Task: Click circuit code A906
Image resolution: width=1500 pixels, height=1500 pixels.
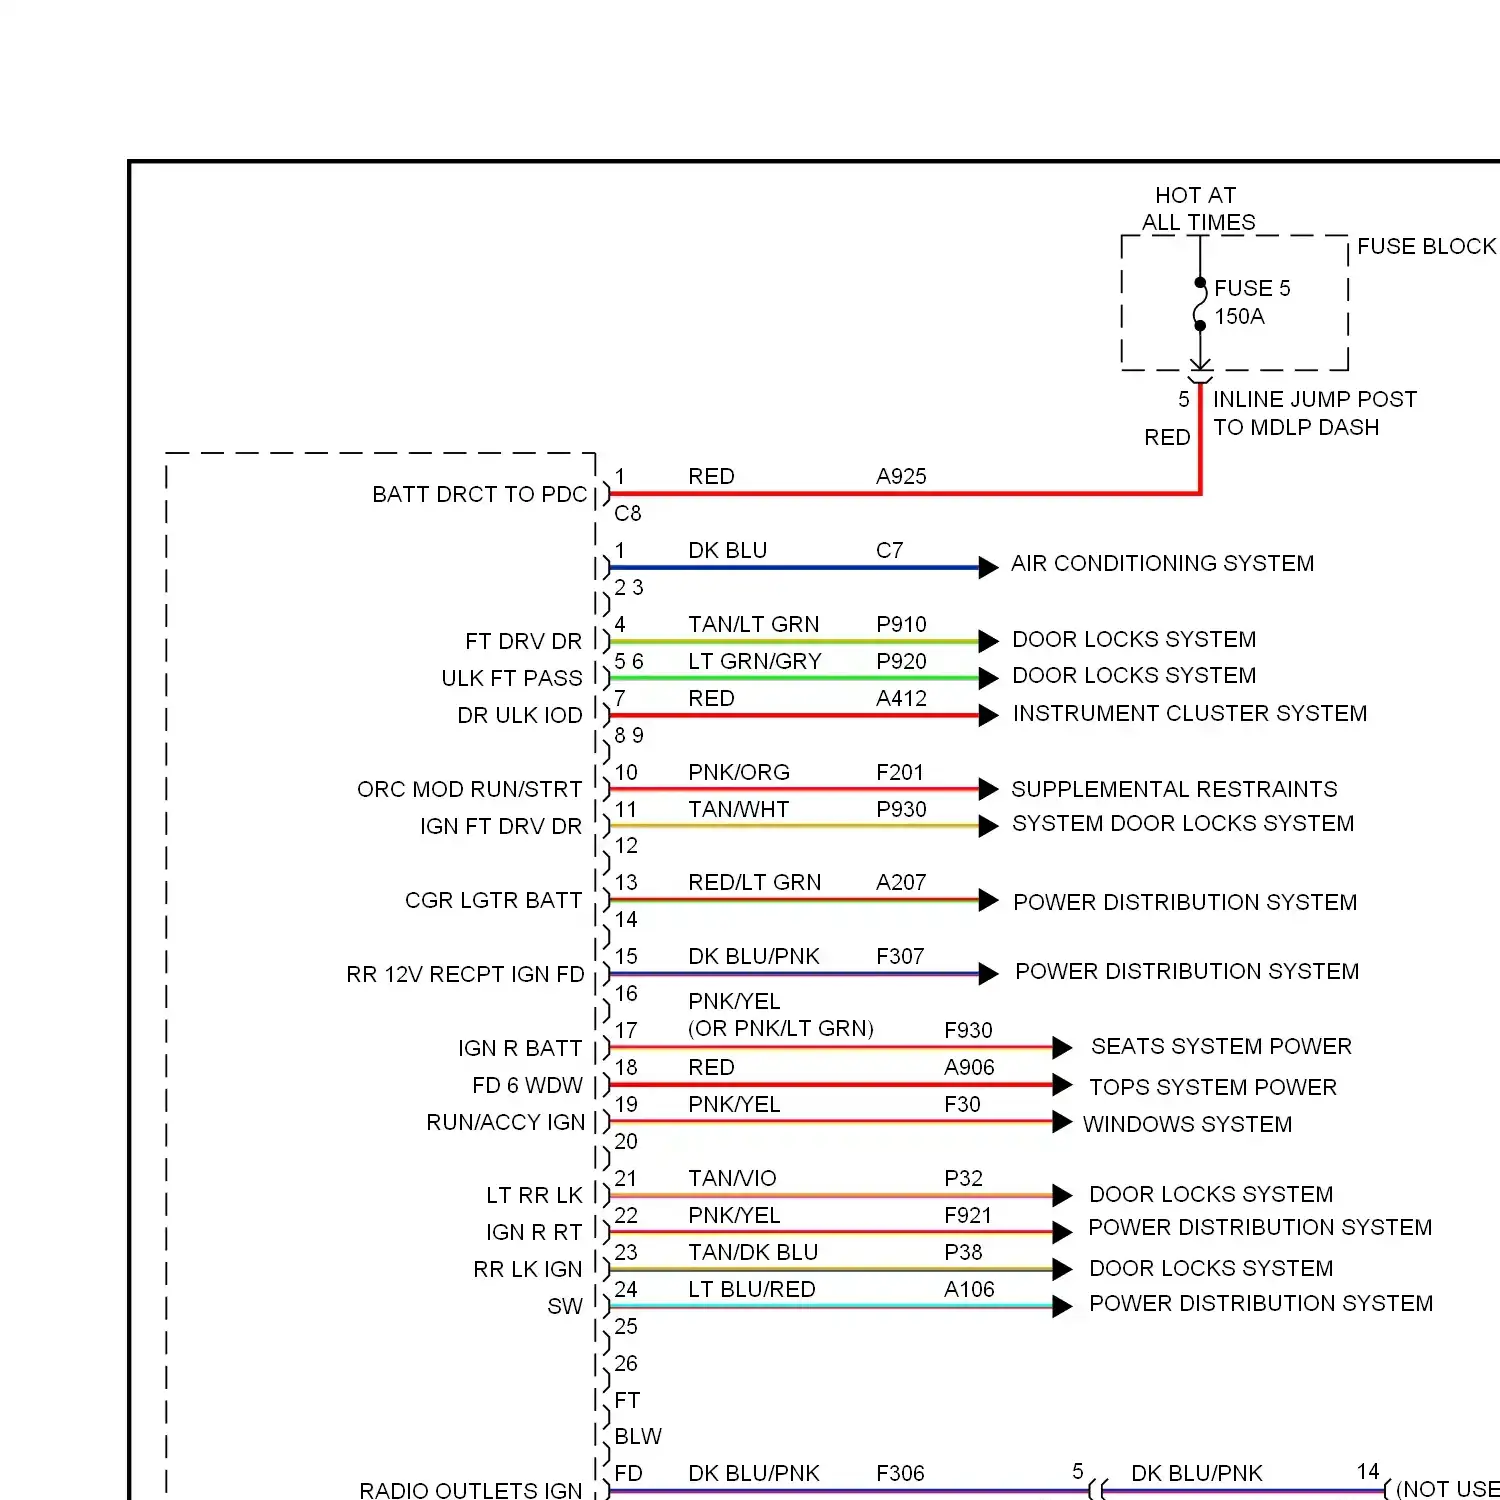Action: (x=969, y=1067)
